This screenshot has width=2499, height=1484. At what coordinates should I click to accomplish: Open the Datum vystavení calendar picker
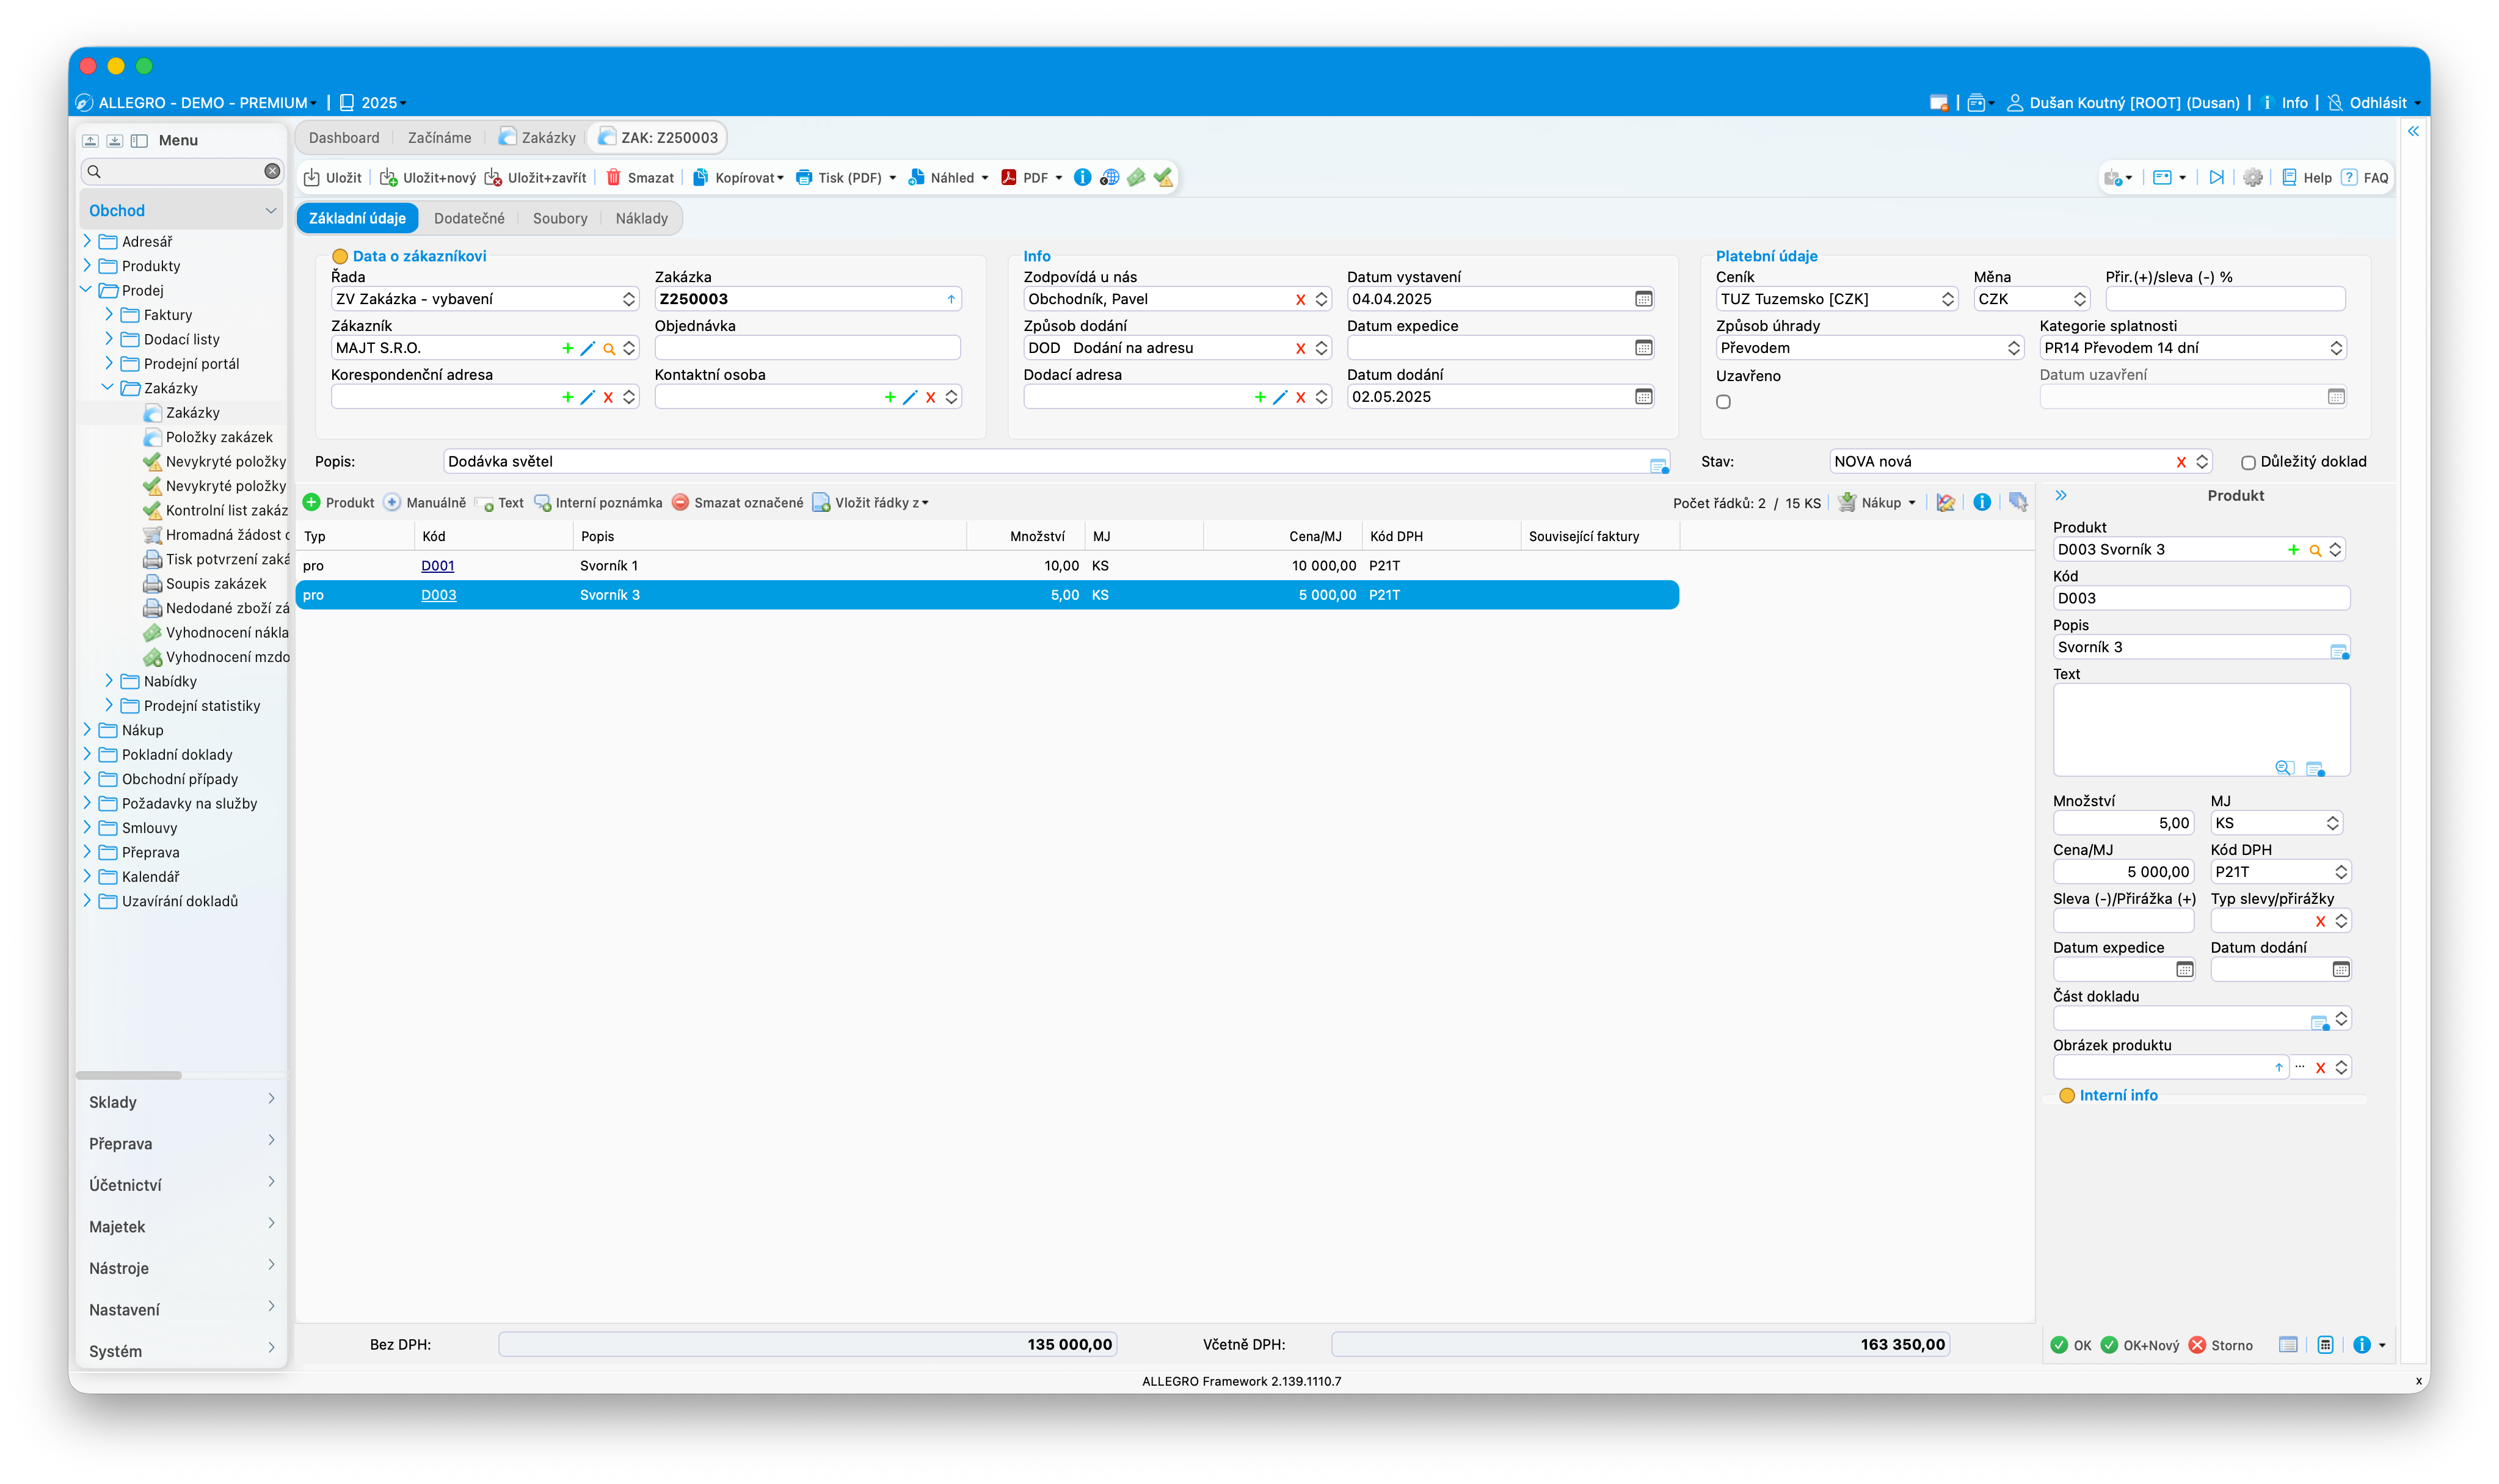click(x=1643, y=299)
